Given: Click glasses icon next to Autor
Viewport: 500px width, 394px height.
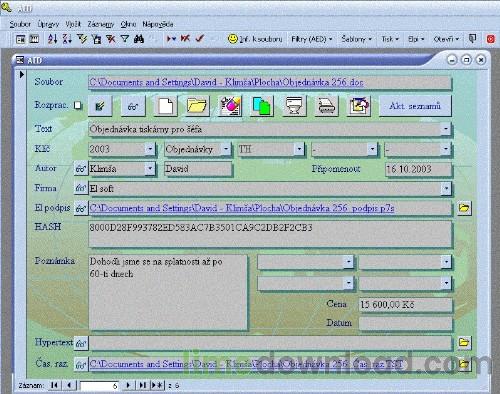Looking at the screenshot, I should [x=81, y=169].
